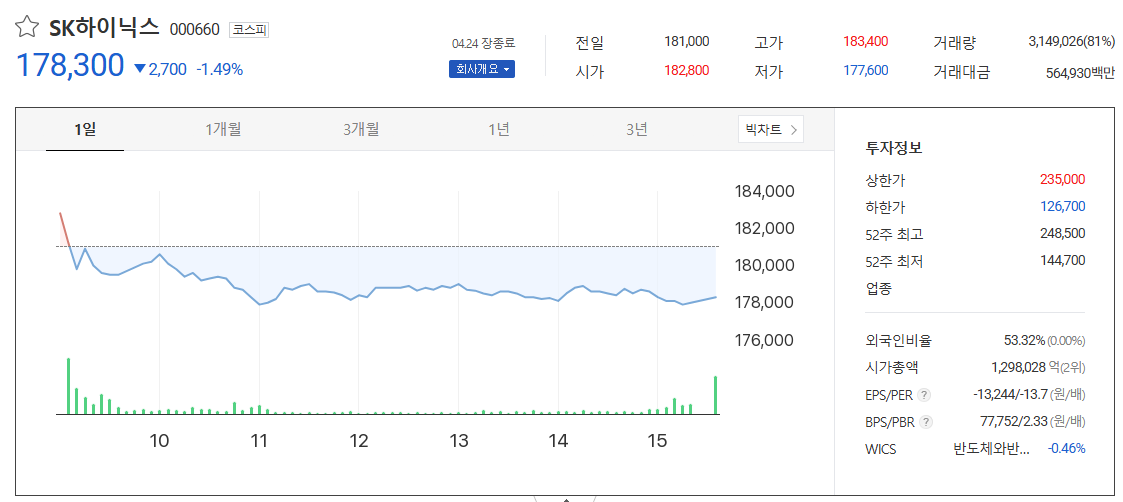1123x502 pixels.
Task: Click the 184,000 y-axis label
Action: coord(764,192)
